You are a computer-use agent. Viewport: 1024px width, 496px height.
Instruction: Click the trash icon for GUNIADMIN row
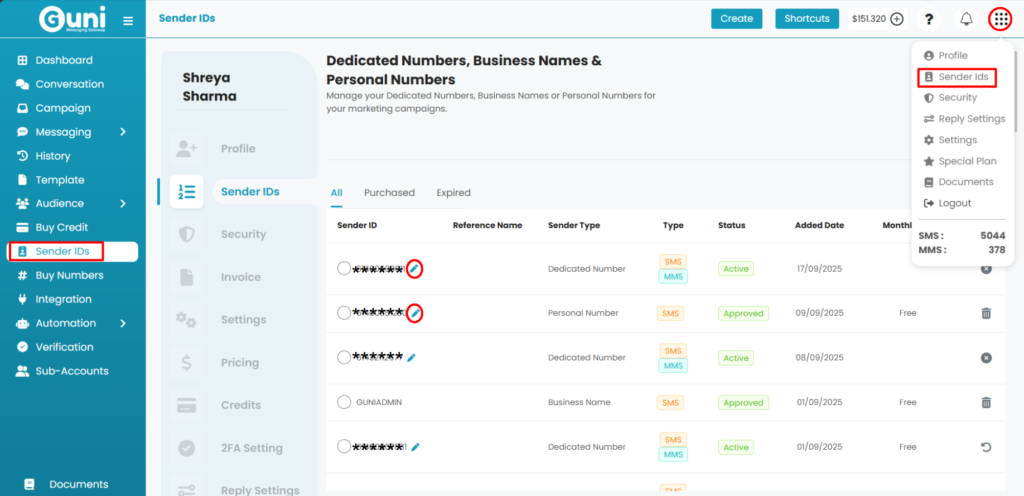pyautogui.click(x=986, y=402)
